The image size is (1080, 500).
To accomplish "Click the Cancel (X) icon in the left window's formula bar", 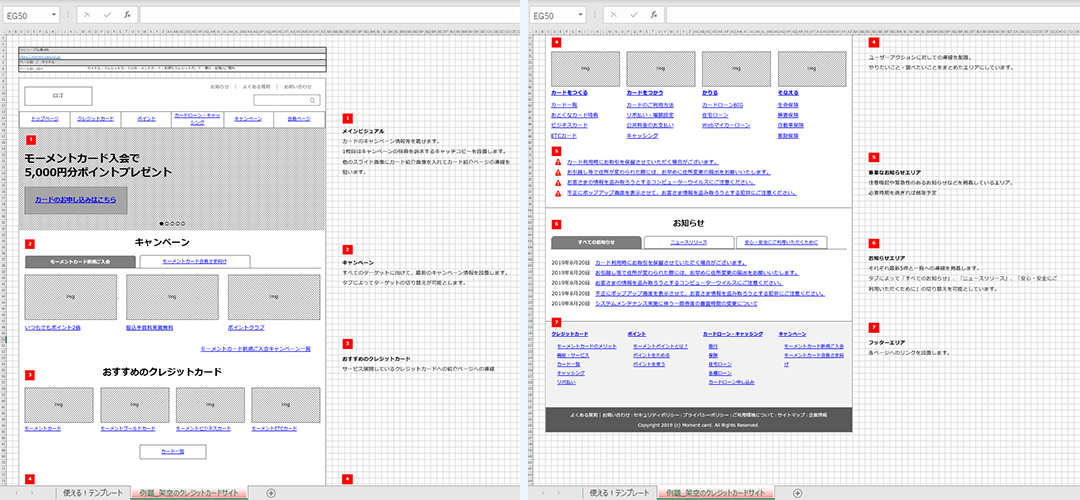I will click(x=87, y=16).
